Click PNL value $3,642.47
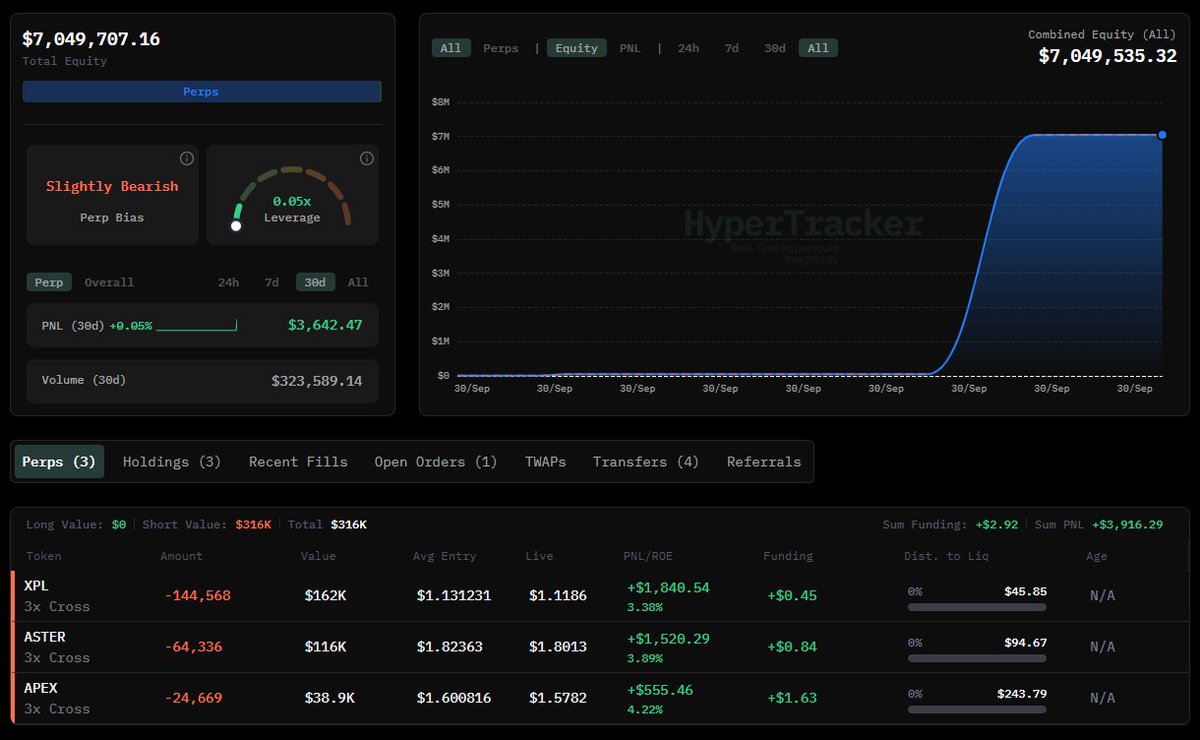 pyautogui.click(x=325, y=325)
